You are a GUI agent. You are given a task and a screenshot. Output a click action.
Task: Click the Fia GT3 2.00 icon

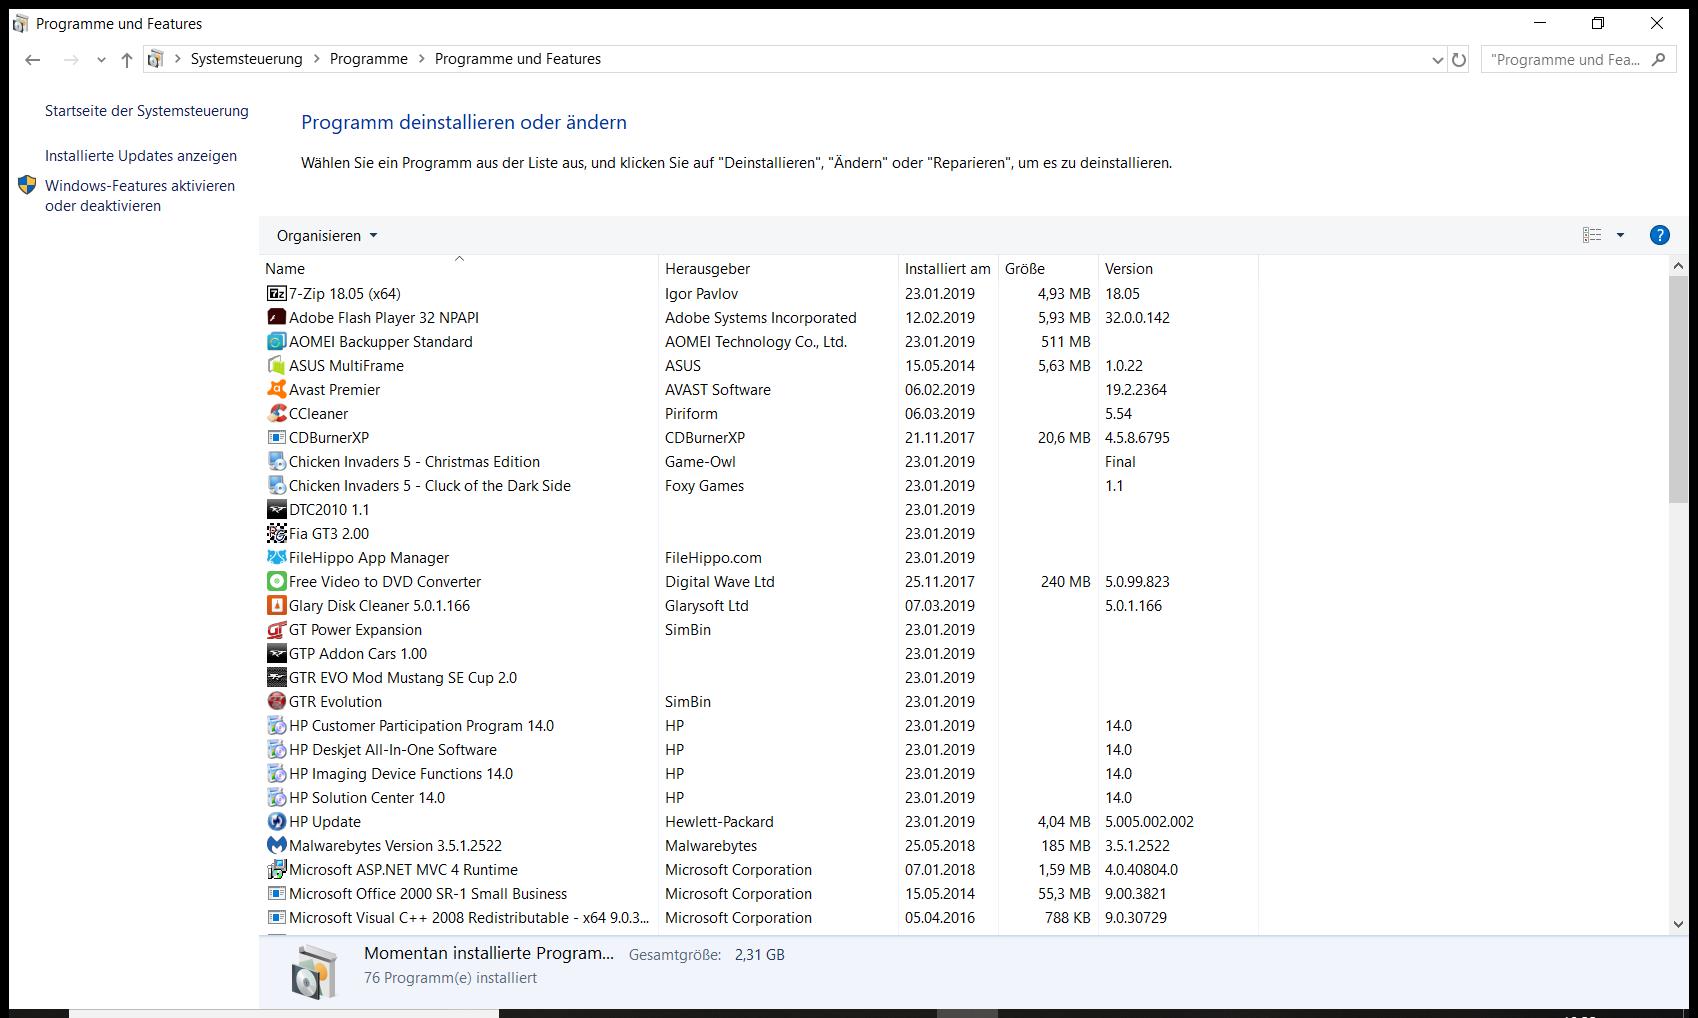click(277, 533)
